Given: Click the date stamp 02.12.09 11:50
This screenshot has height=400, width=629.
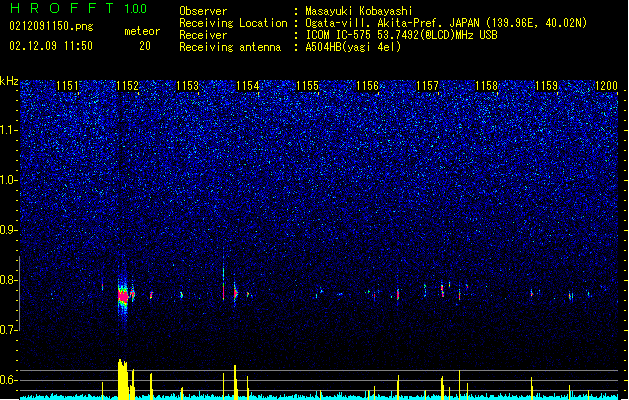Looking at the screenshot, I should tap(51, 46).
